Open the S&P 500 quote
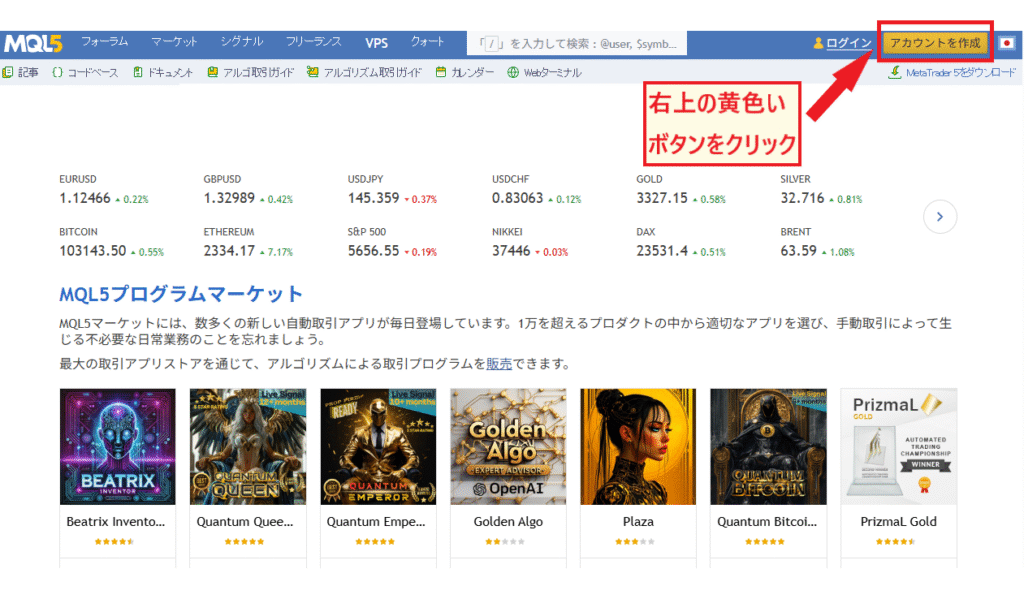The image size is (1024, 599). (x=392, y=242)
